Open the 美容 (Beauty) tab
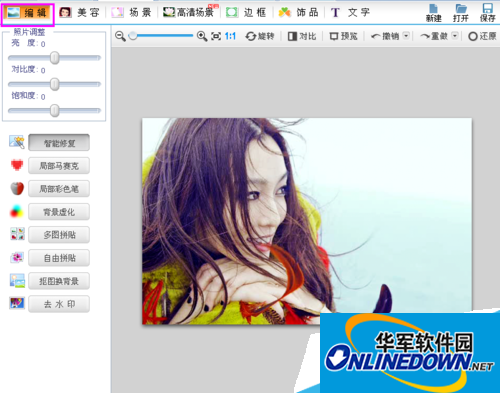500x393 pixels. point(80,13)
